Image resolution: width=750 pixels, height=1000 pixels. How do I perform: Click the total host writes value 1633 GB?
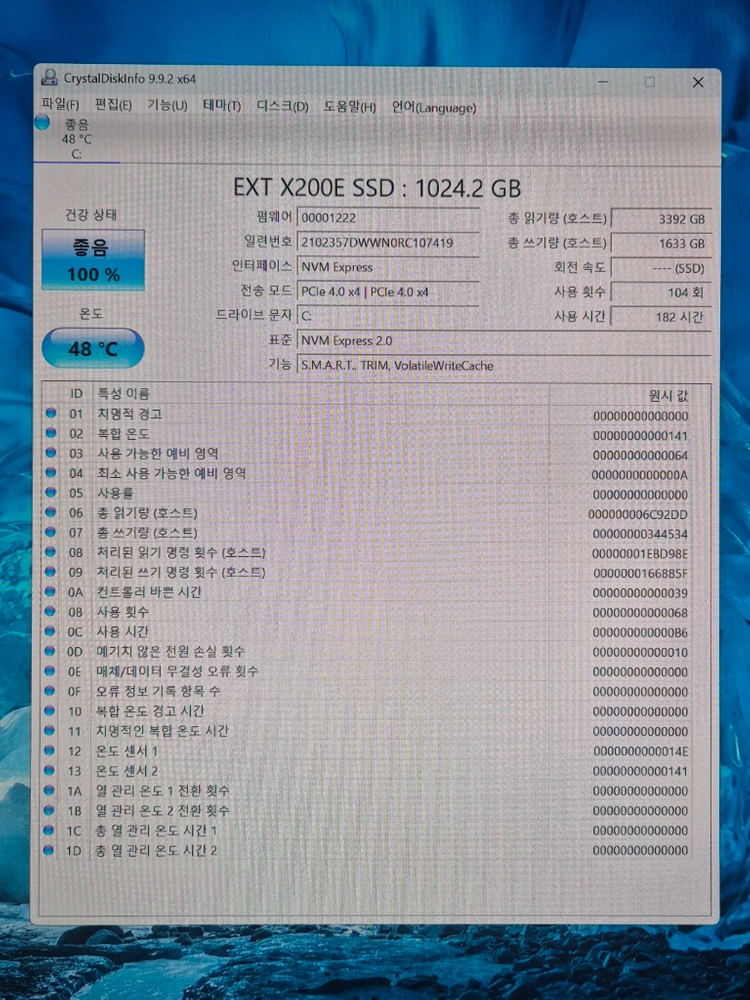tap(660, 243)
